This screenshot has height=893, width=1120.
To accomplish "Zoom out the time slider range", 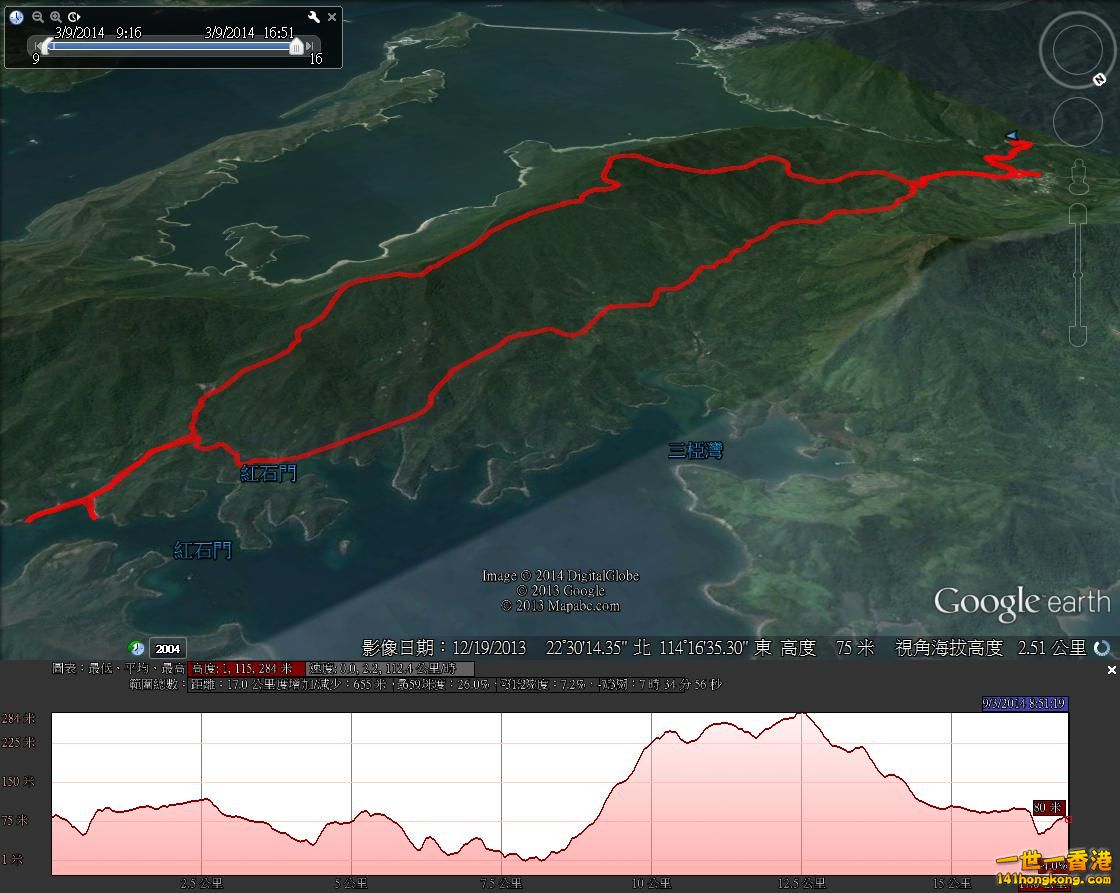I will point(38,17).
